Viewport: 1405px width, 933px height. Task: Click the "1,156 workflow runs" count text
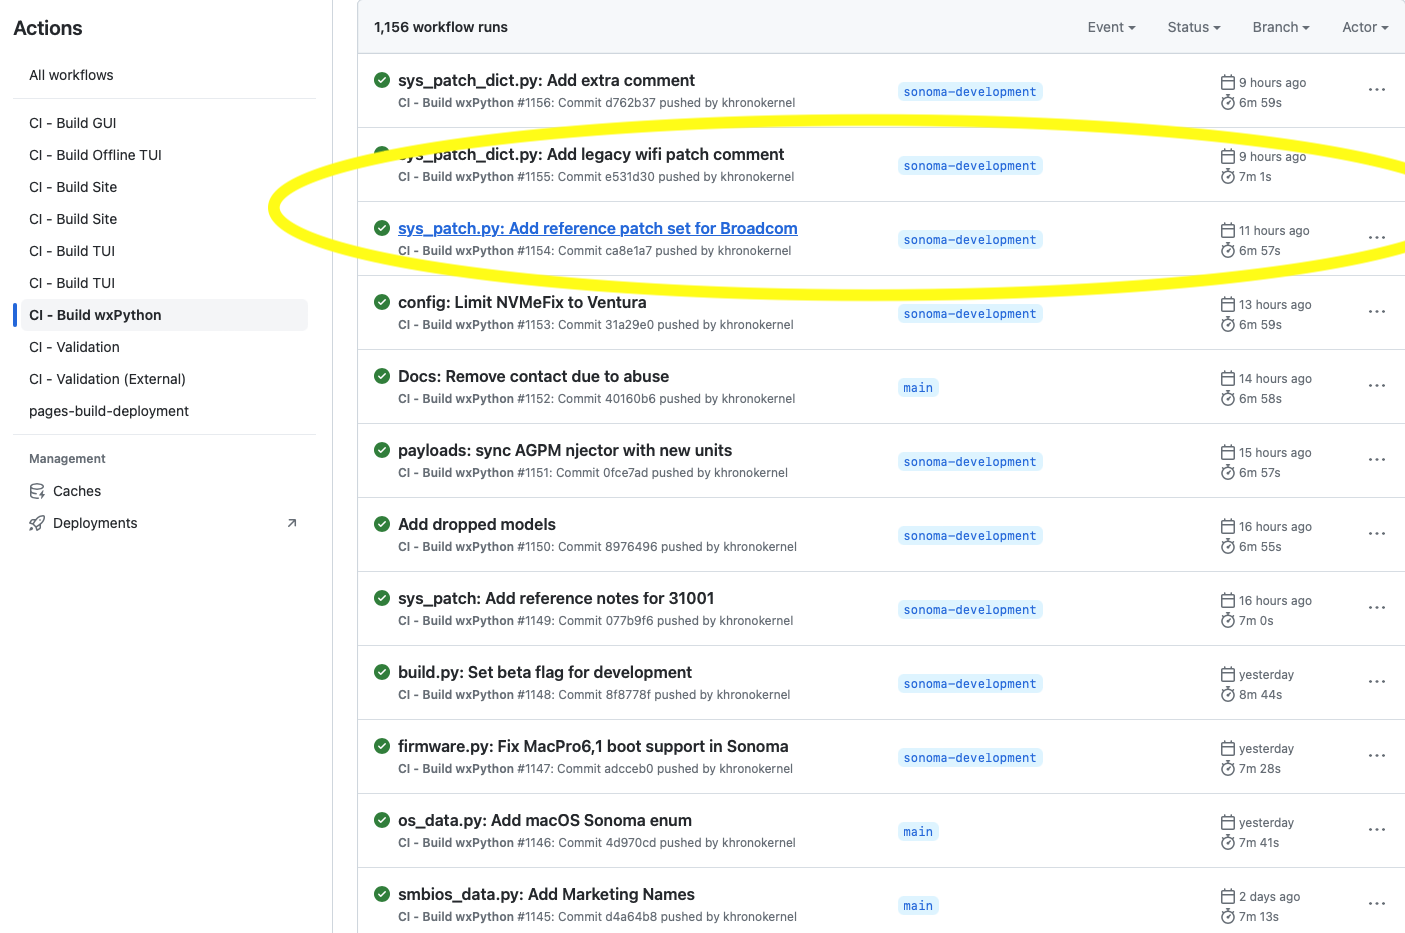pos(441,27)
